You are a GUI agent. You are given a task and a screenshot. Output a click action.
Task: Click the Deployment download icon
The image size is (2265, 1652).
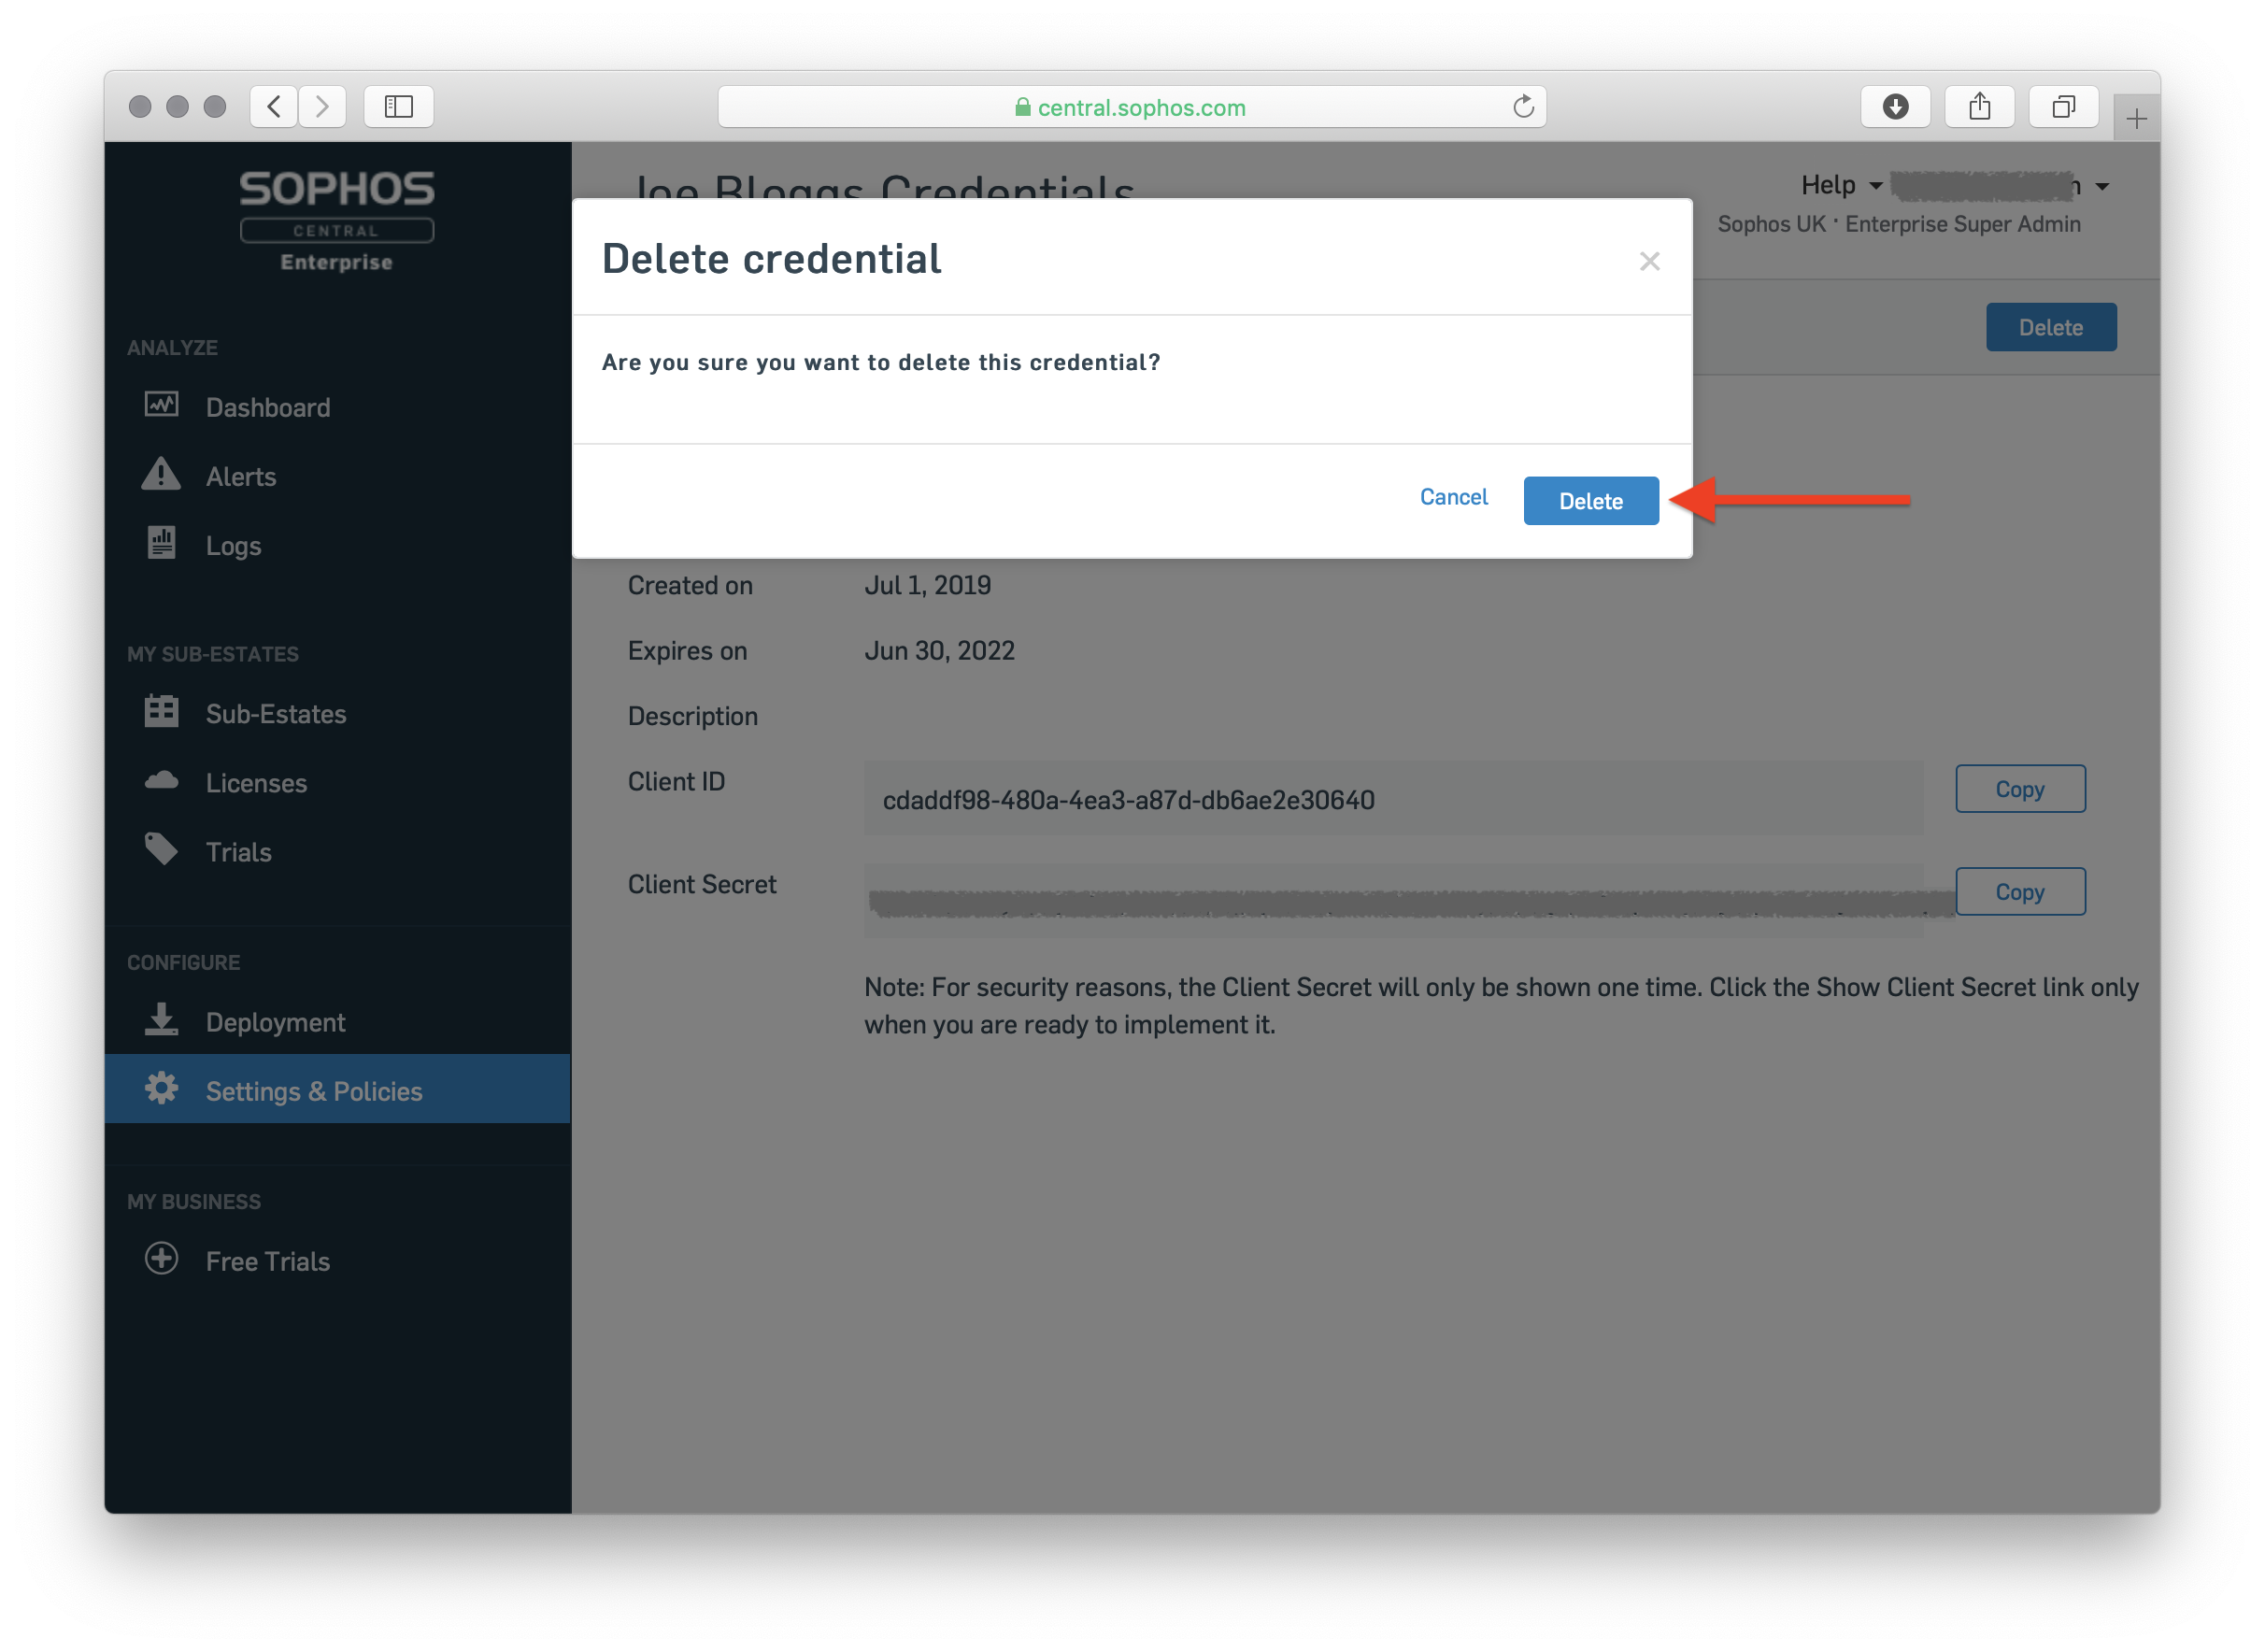point(161,1019)
